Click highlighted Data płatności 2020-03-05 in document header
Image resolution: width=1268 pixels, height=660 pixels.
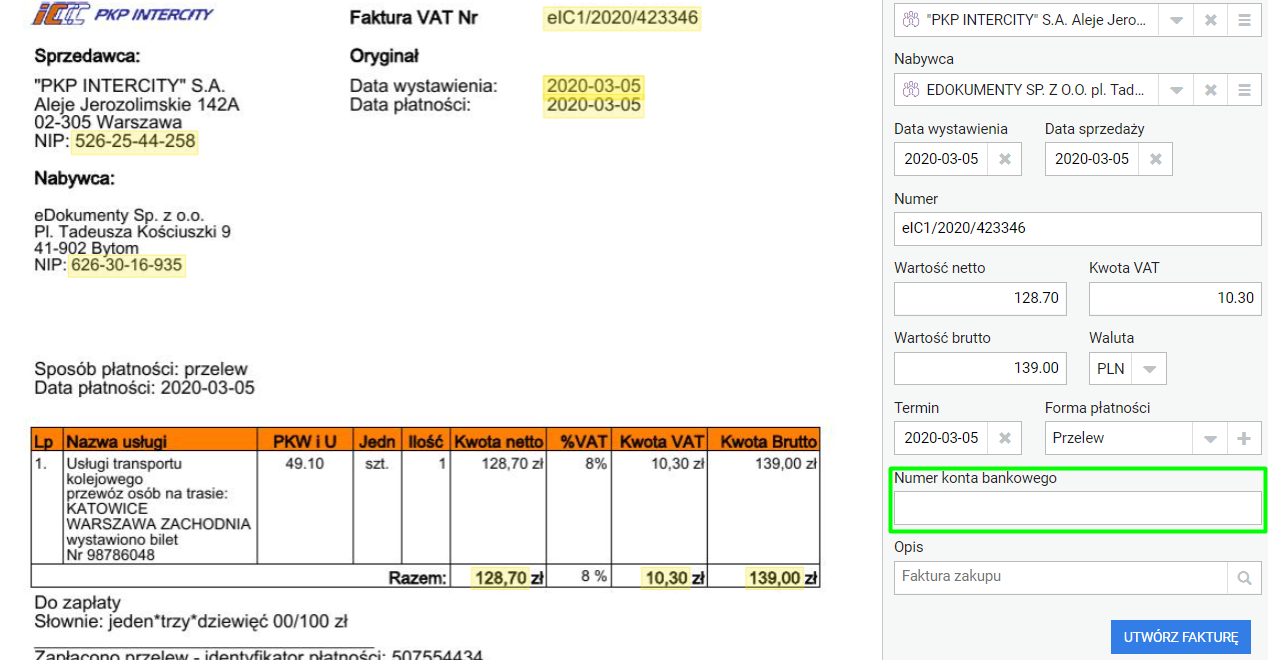(x=594, y=105)
